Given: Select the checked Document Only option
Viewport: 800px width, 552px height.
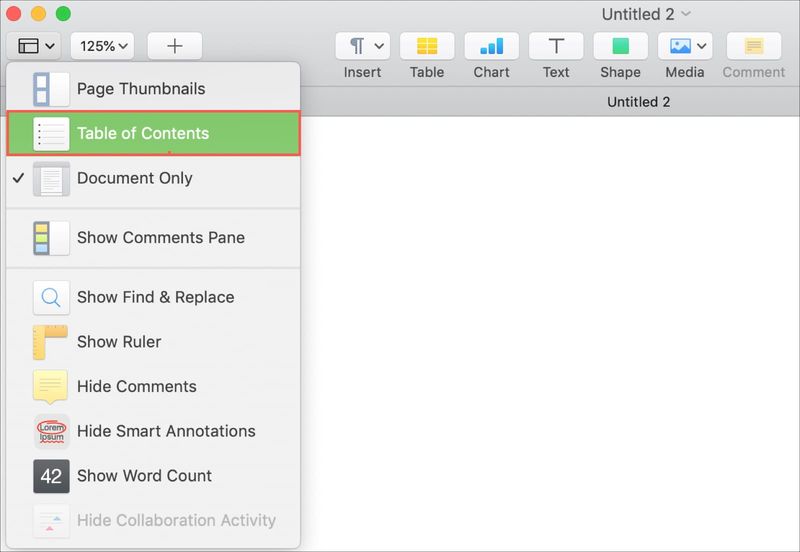Looking at the screenshot, I should coord(153,178).
